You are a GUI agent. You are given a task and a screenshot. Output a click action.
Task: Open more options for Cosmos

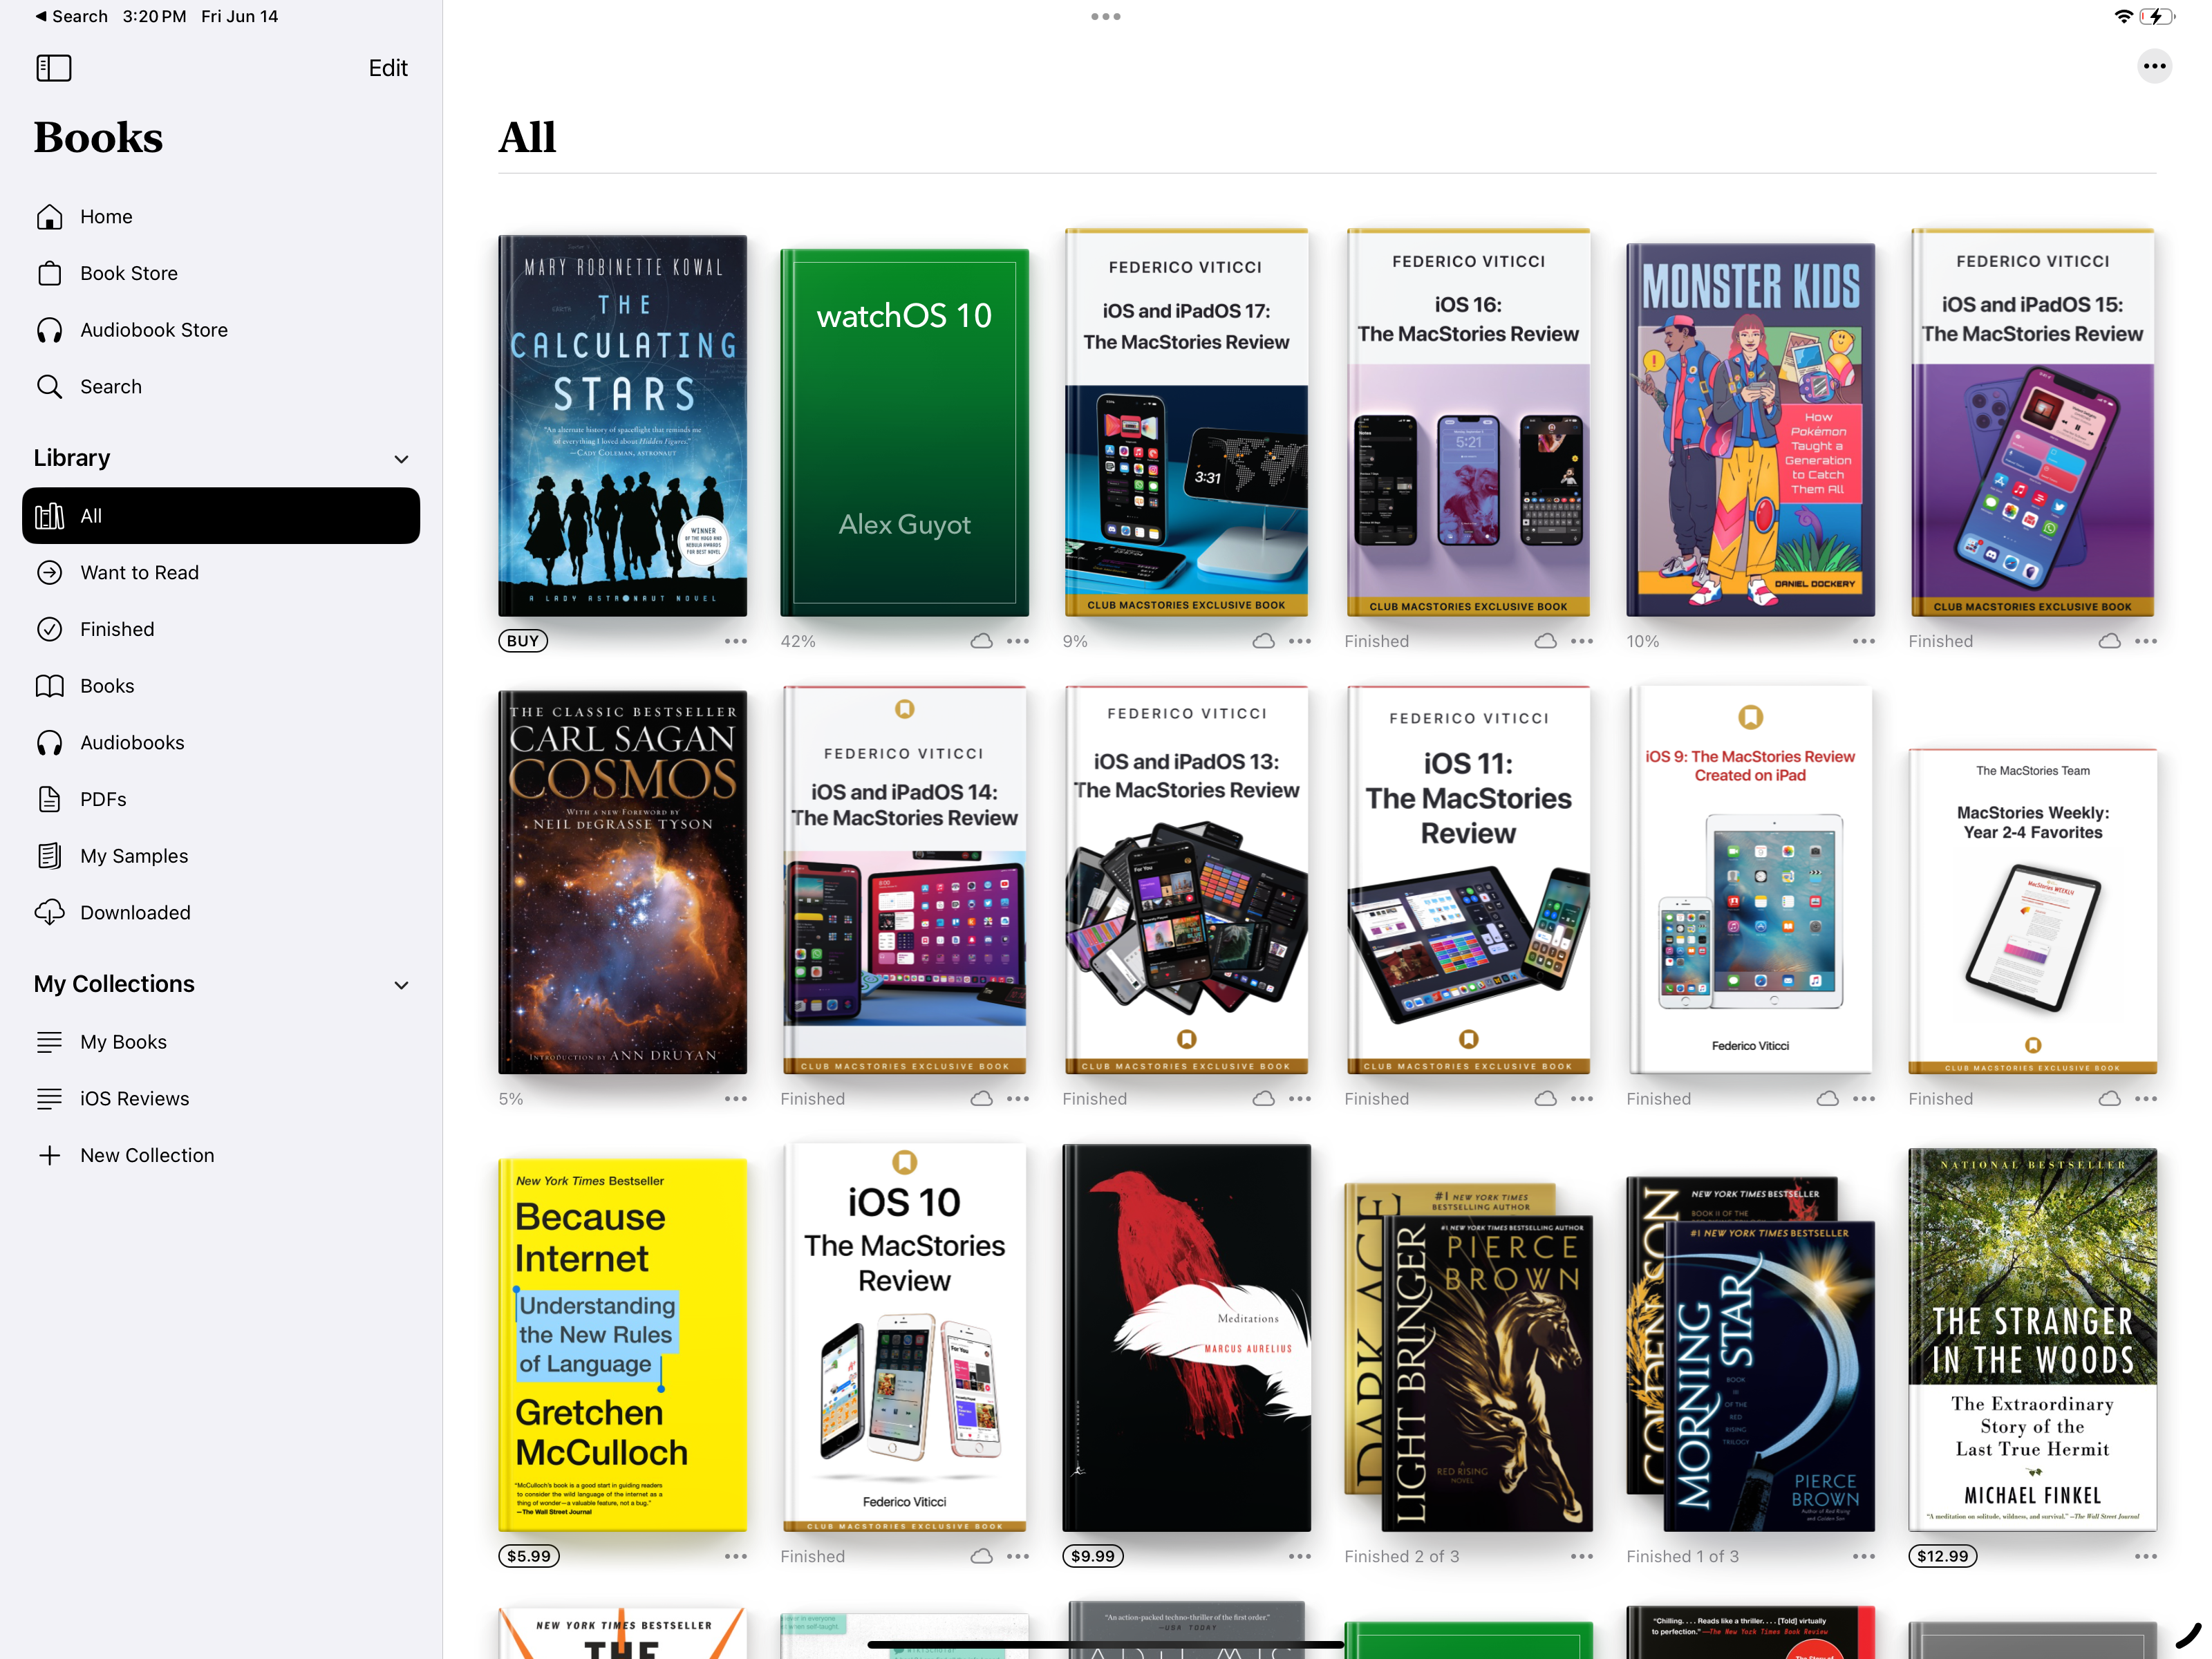(x=736, y=1099)
